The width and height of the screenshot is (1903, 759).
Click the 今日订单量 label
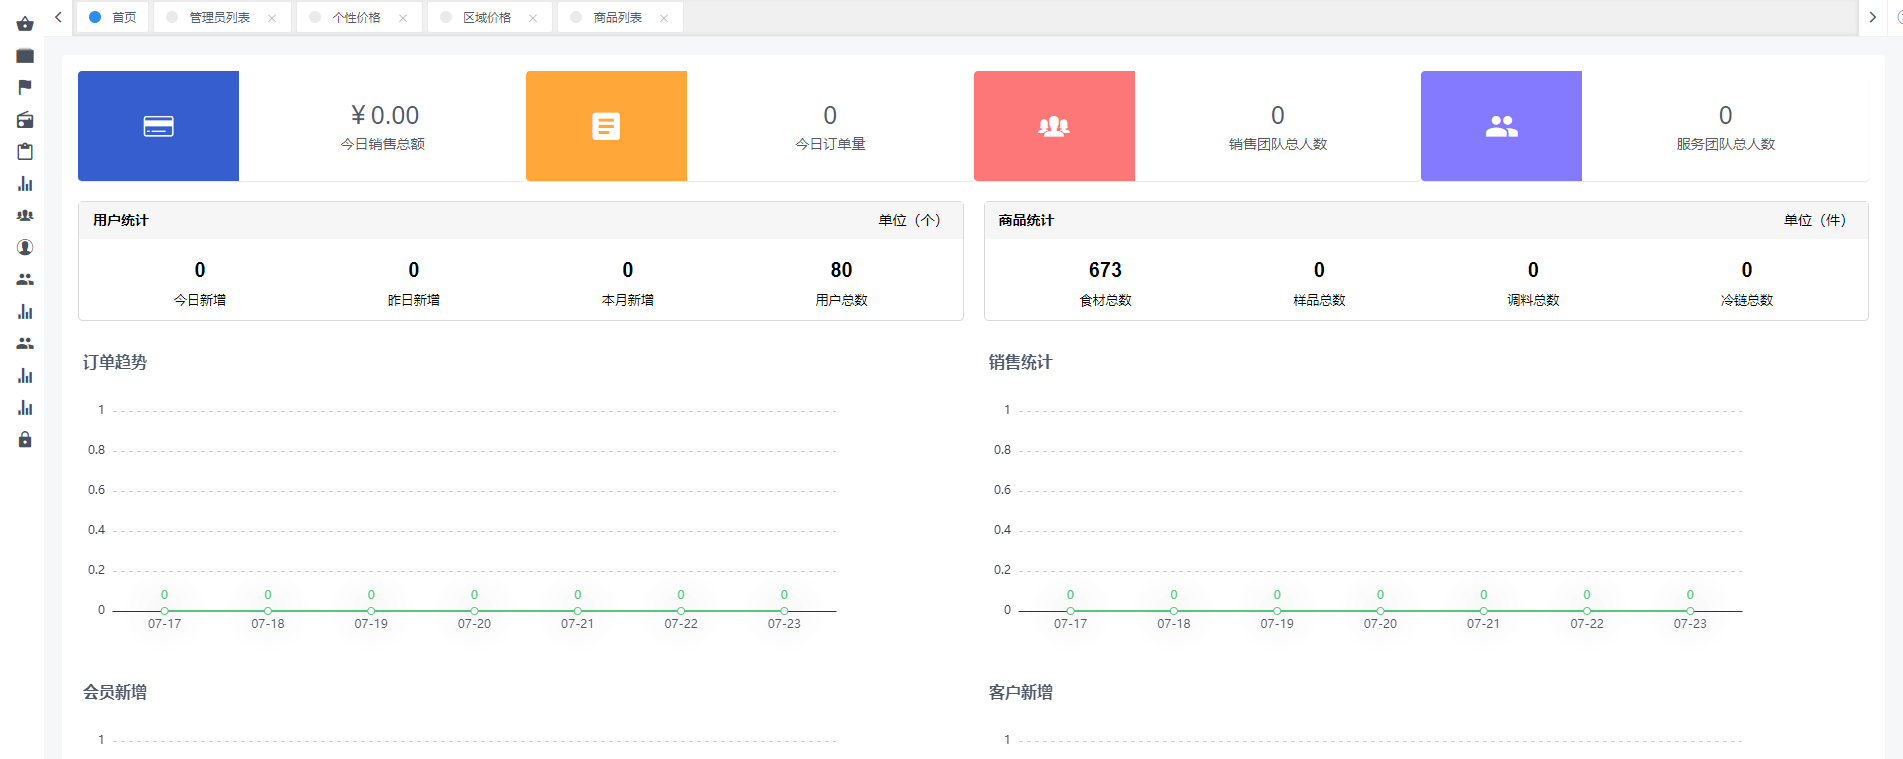[x=830, y=144]
